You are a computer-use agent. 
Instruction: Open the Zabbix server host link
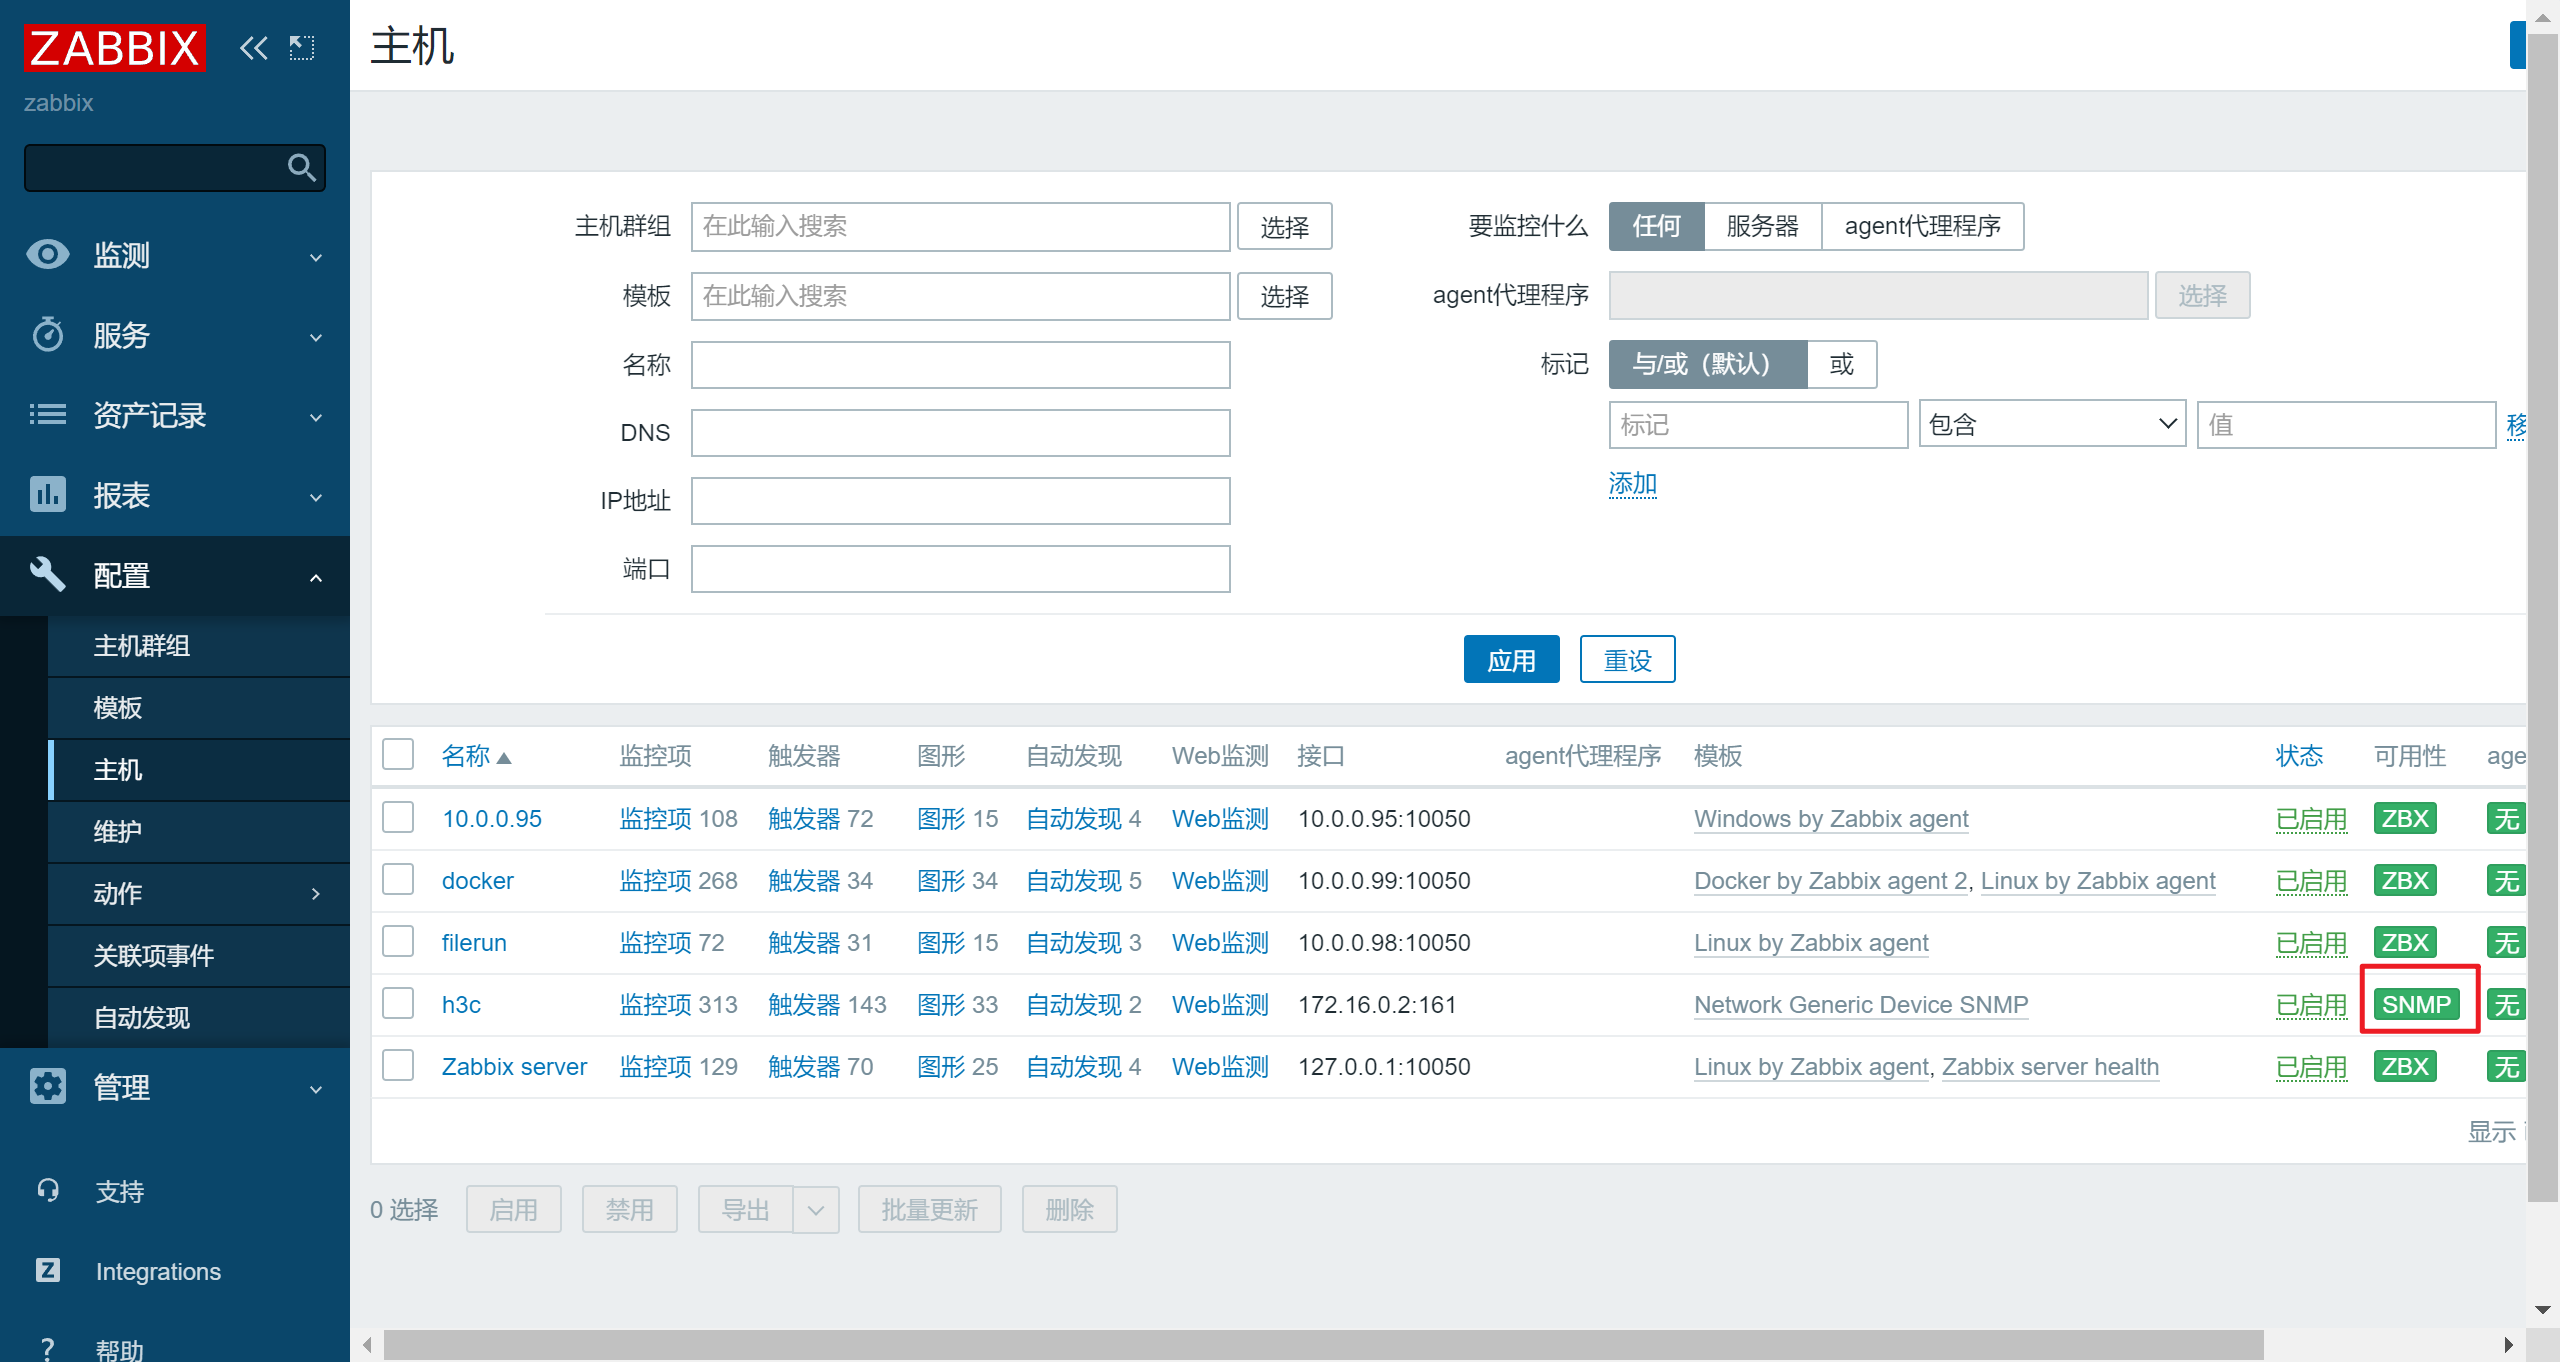point(514,1066)
